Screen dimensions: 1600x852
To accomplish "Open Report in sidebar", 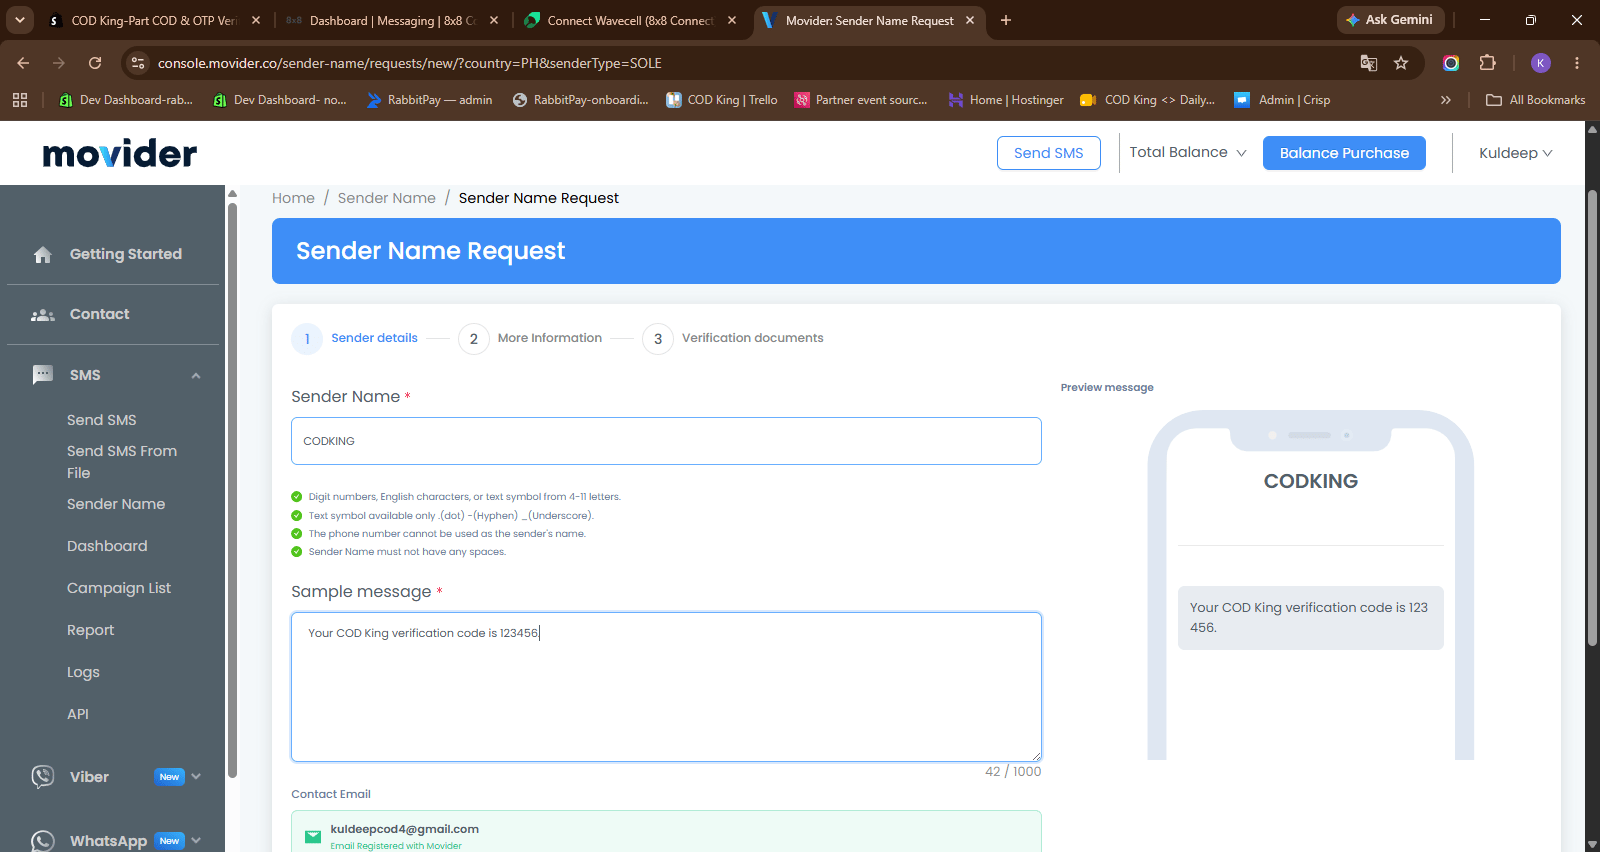I will click(x=91, y=630).
